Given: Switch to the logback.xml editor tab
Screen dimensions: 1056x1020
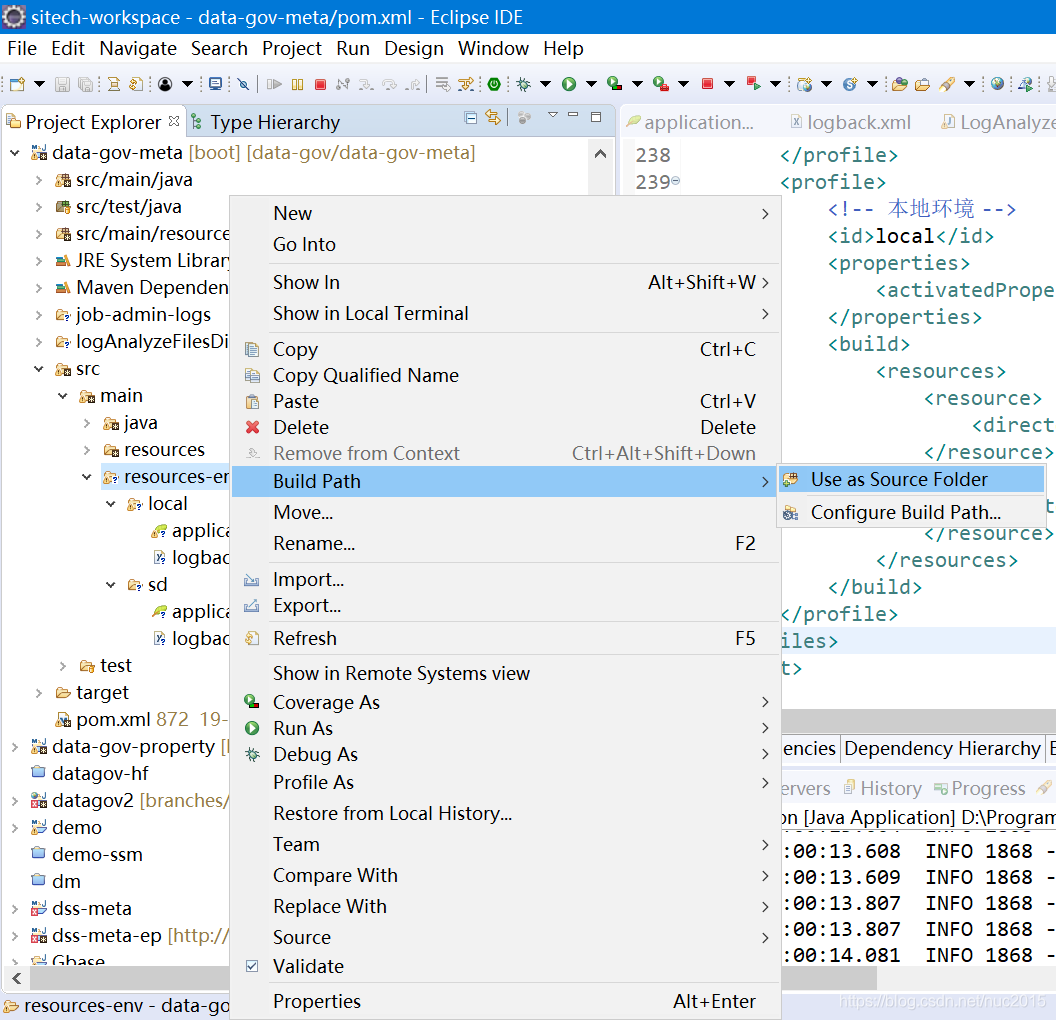Looking at the screenshot, I should click(x=851, y=123).
